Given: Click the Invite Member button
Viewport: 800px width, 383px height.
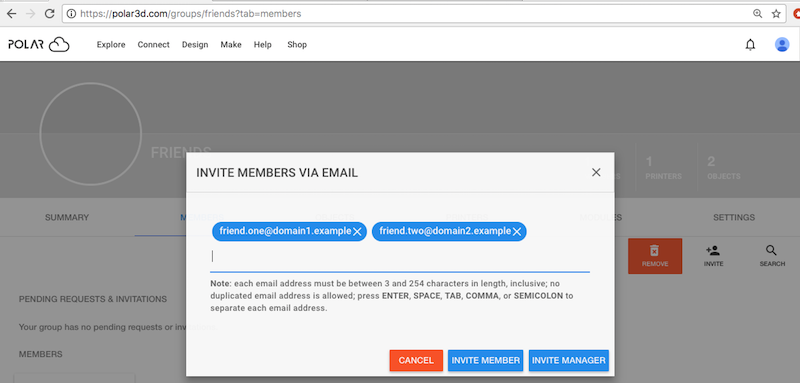Looking at the screenshot, I should pyautogui.click(x=486, y=361).
